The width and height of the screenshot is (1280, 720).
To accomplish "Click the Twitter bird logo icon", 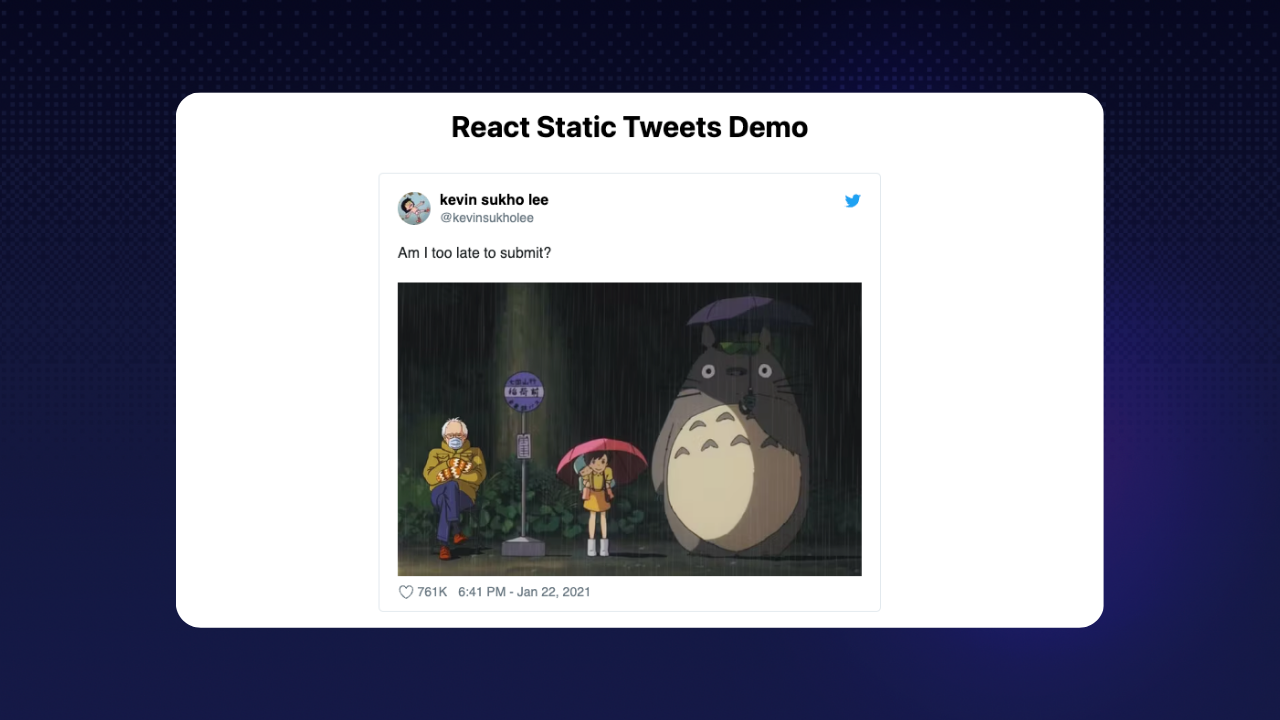I will (853, 201).
